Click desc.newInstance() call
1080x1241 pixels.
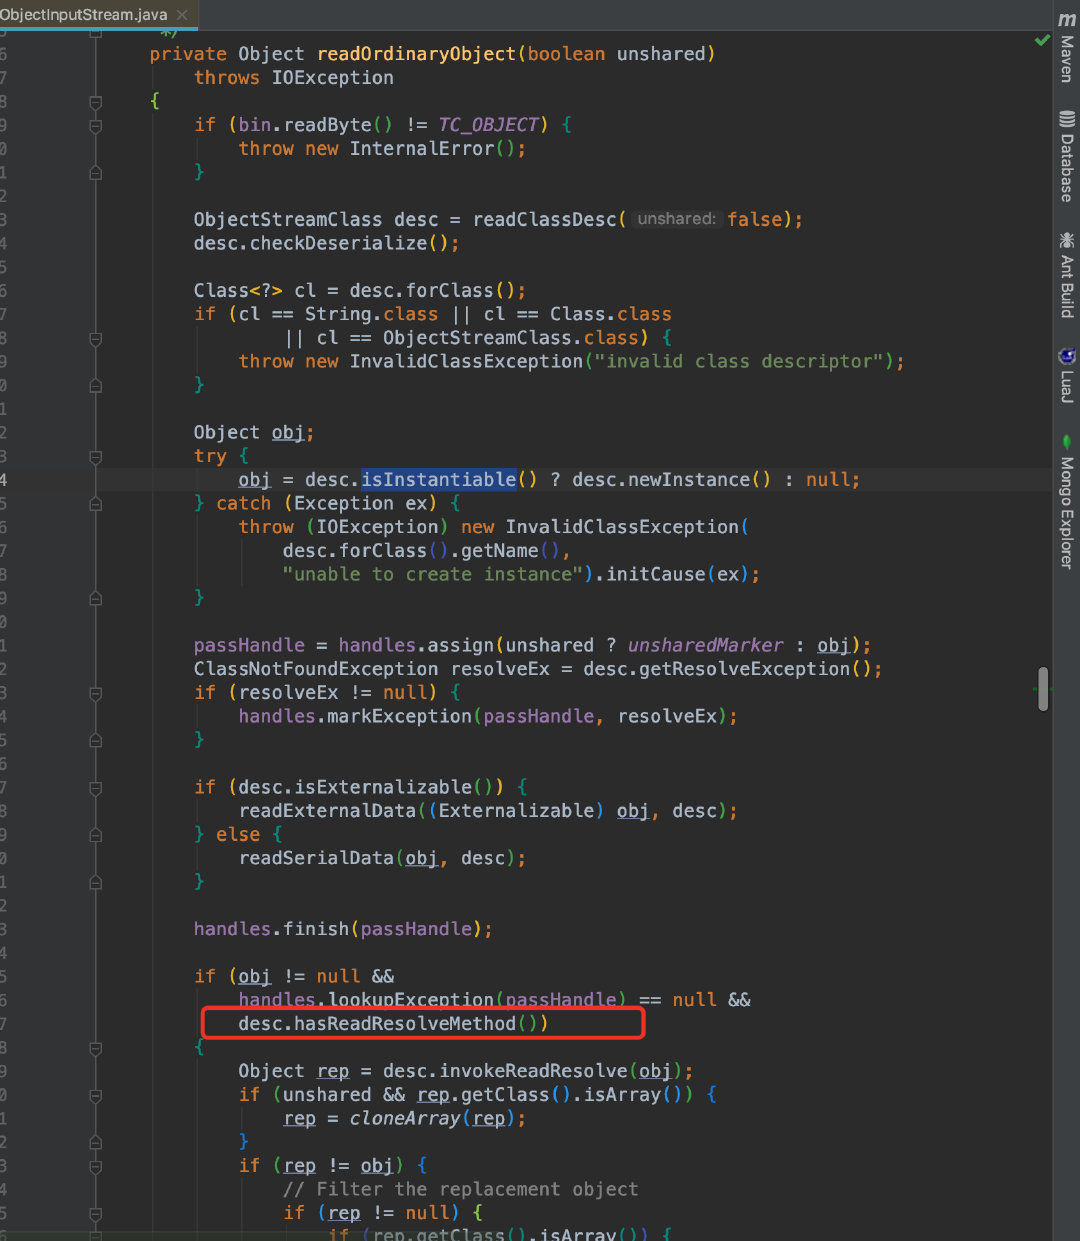point(672,480)
